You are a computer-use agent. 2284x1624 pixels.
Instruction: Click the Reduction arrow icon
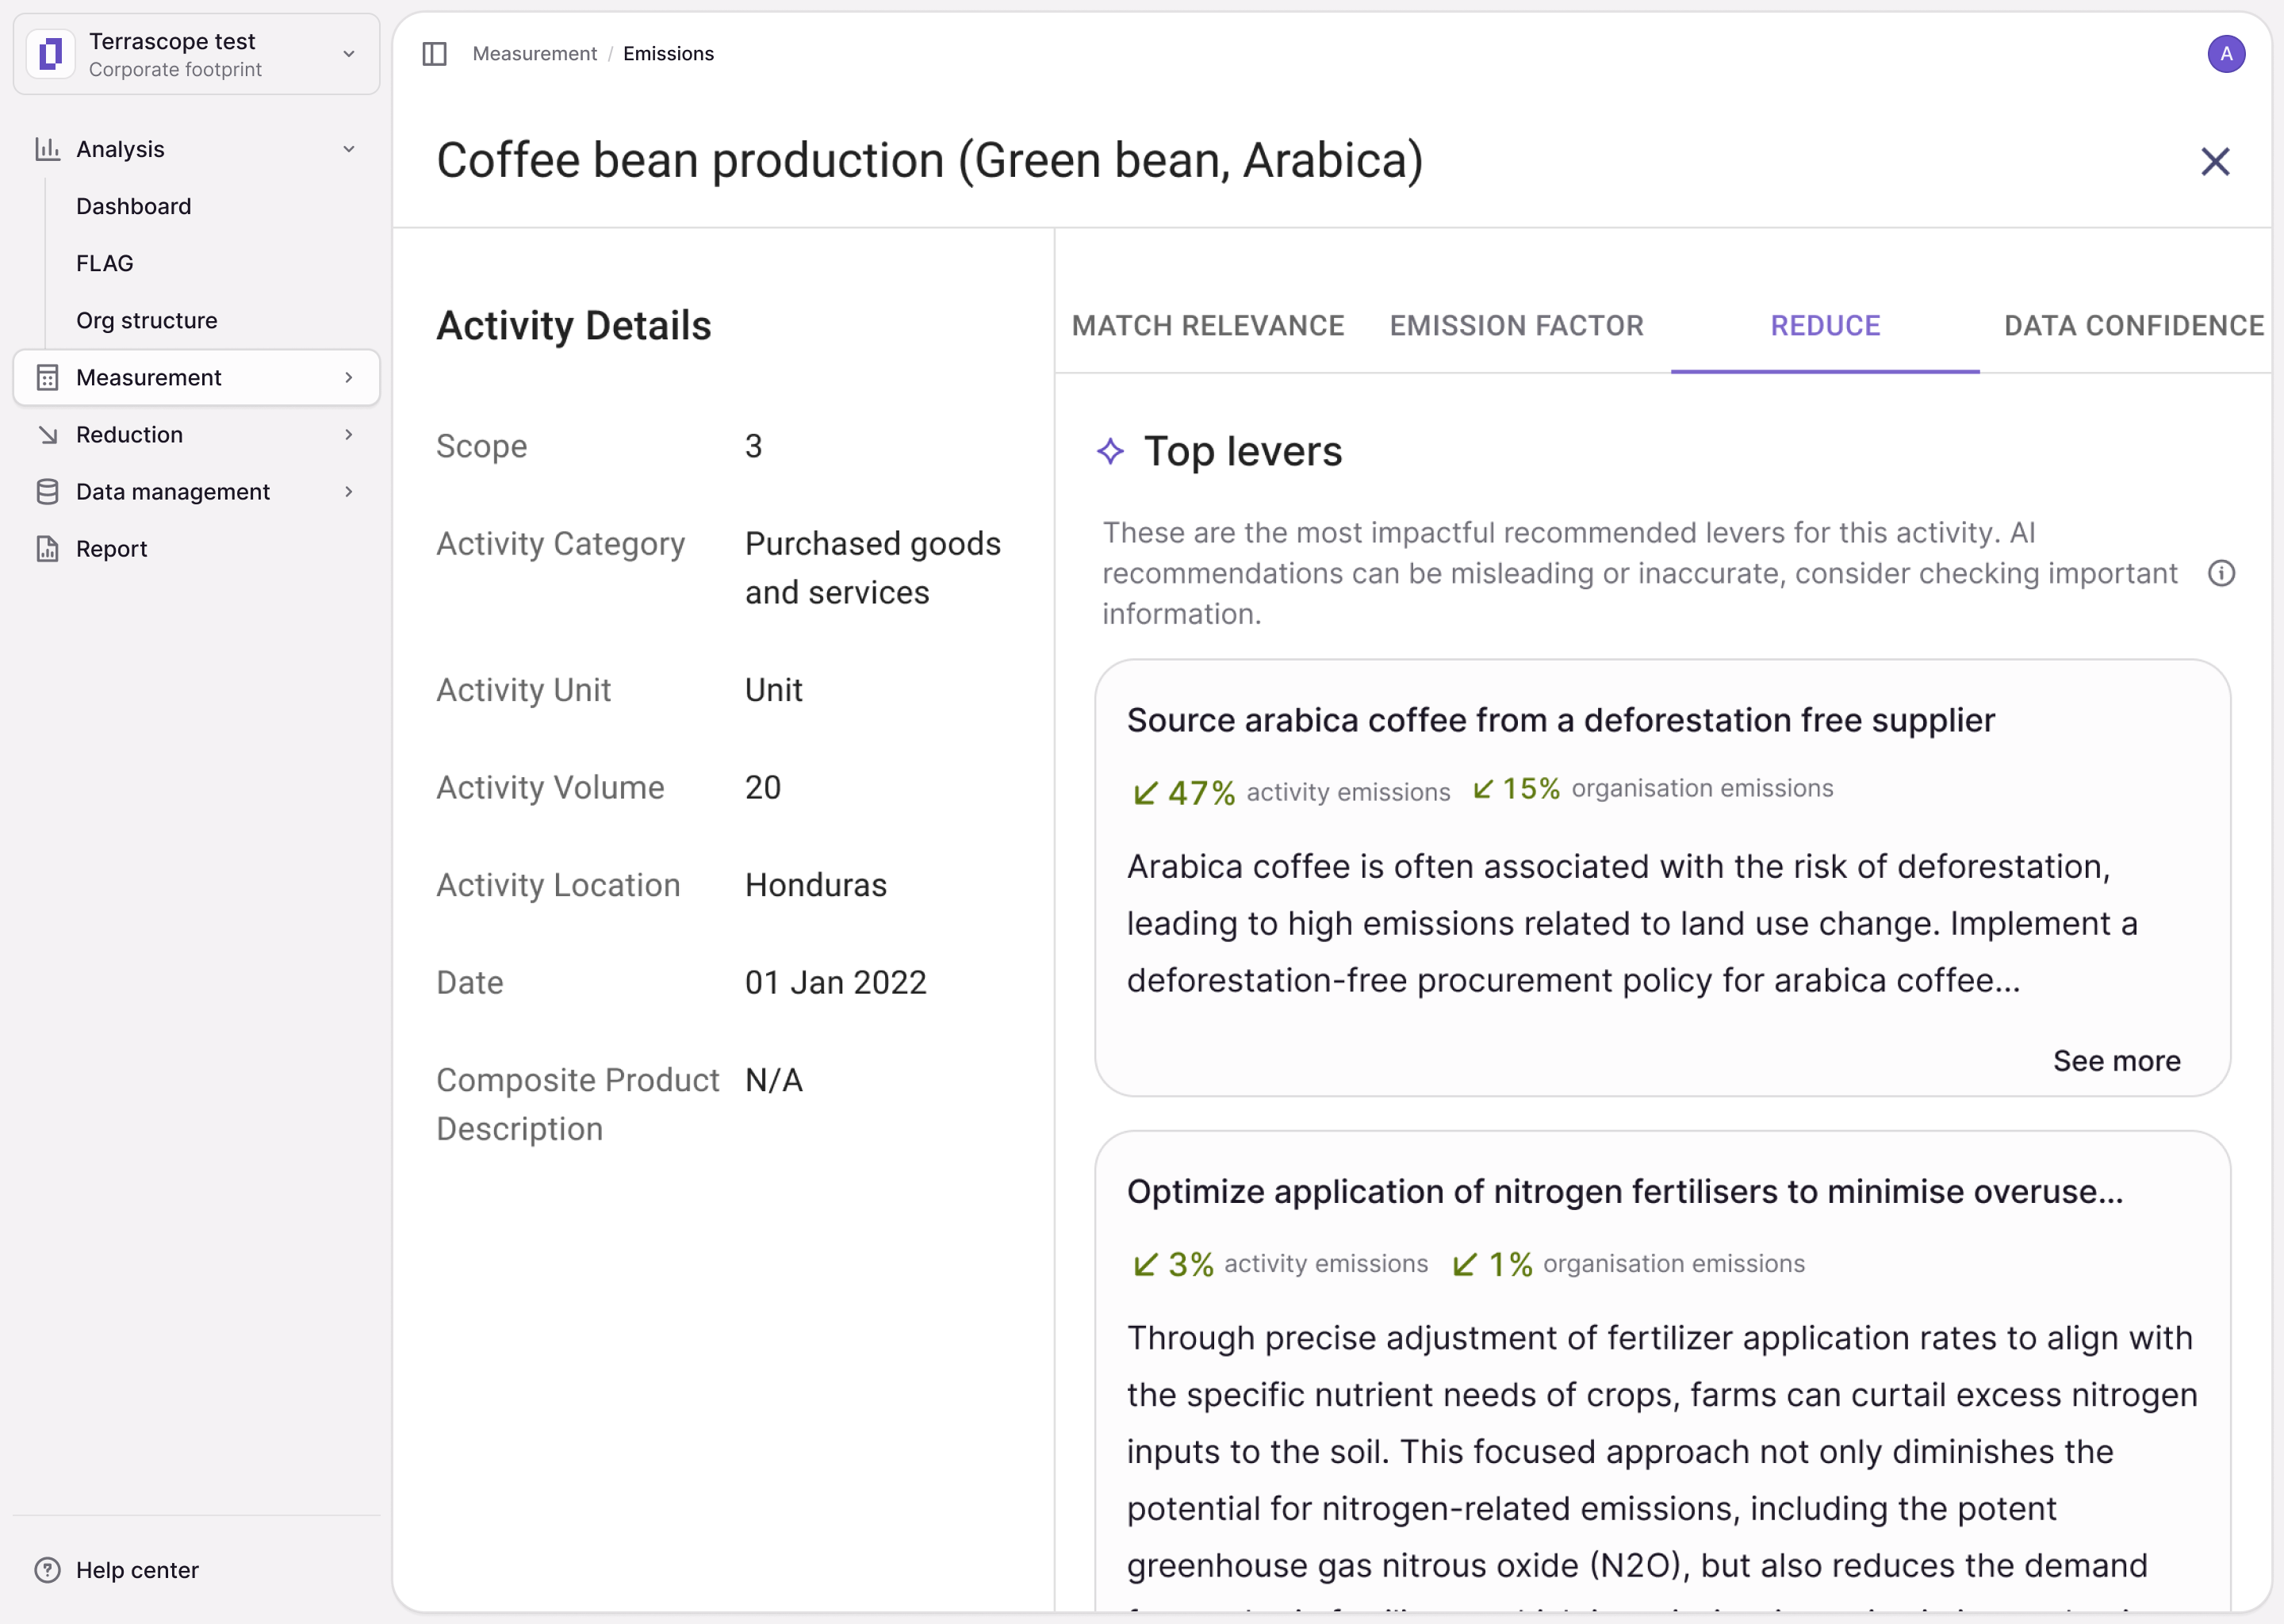coord(47,434)
